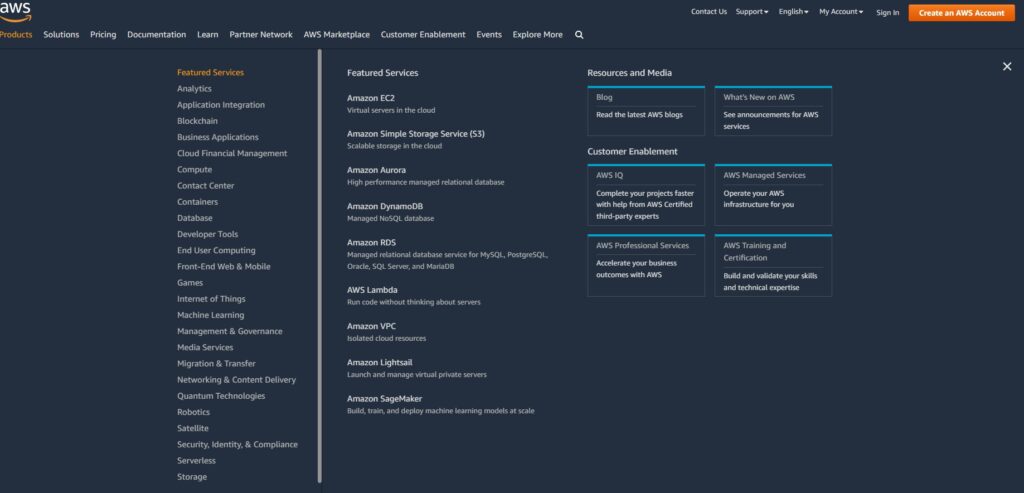Click the AWS IQ card
1024x493 pixels.
(646, 195)
